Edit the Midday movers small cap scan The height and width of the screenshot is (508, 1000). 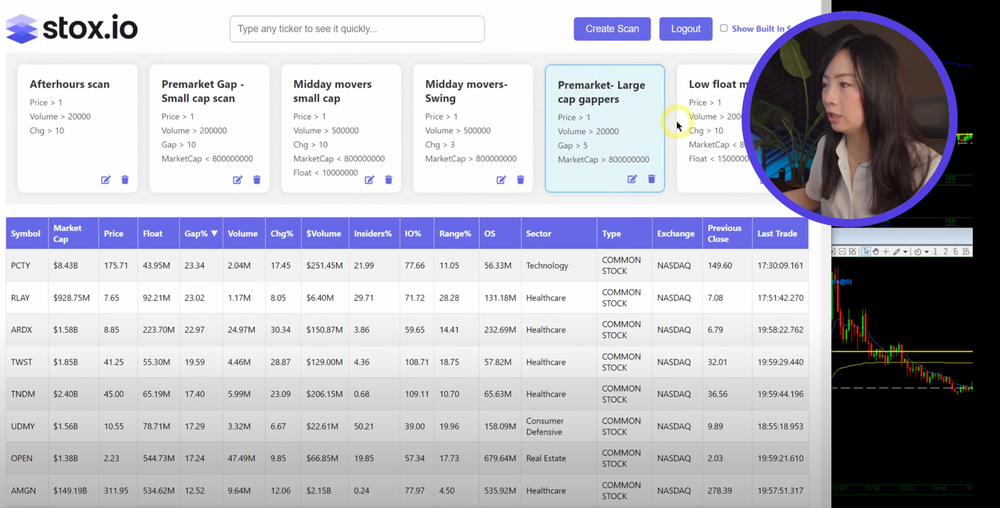[369, 180]
